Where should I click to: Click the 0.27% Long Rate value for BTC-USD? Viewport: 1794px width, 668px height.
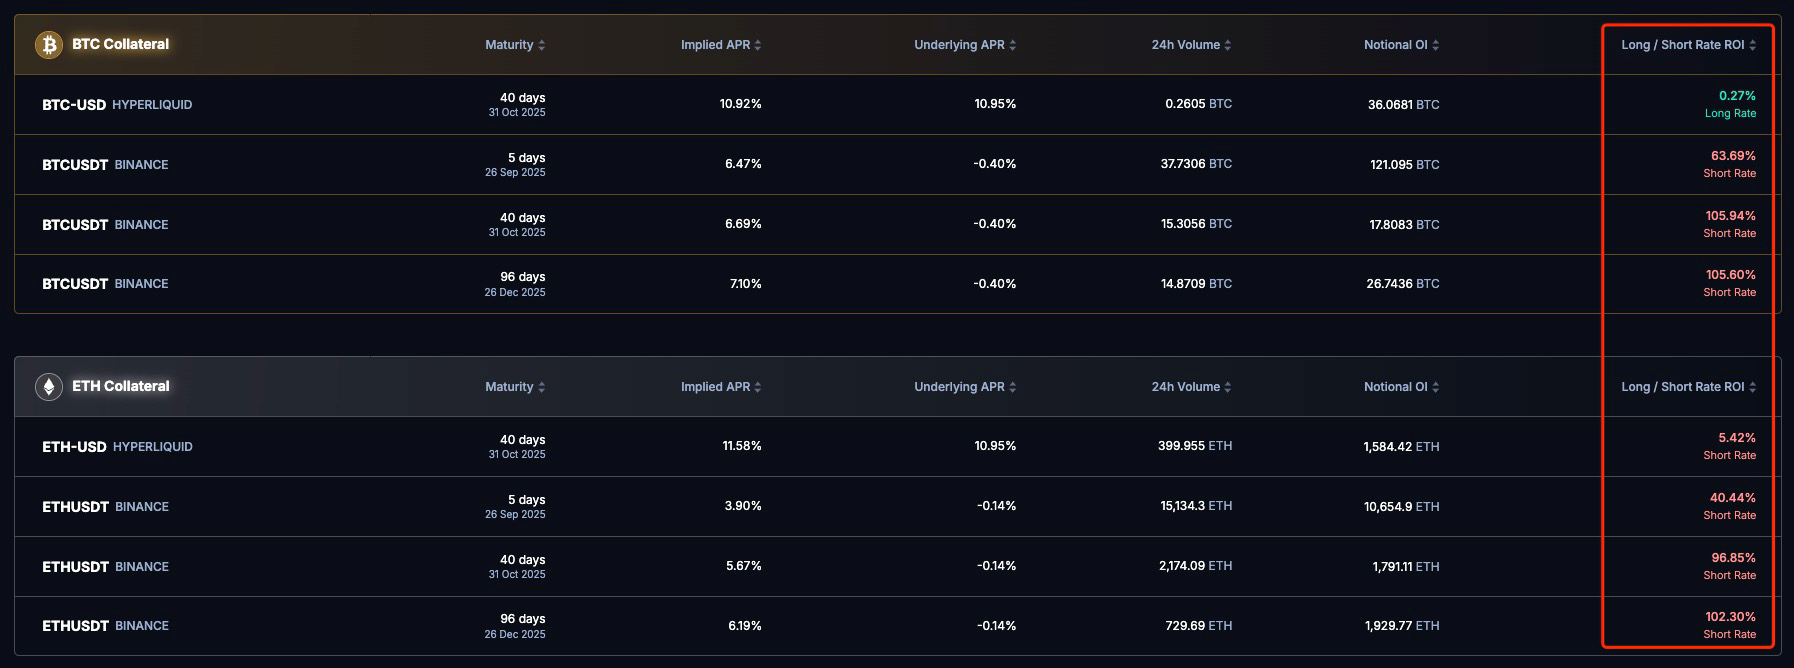click(x=1736, y=96)
